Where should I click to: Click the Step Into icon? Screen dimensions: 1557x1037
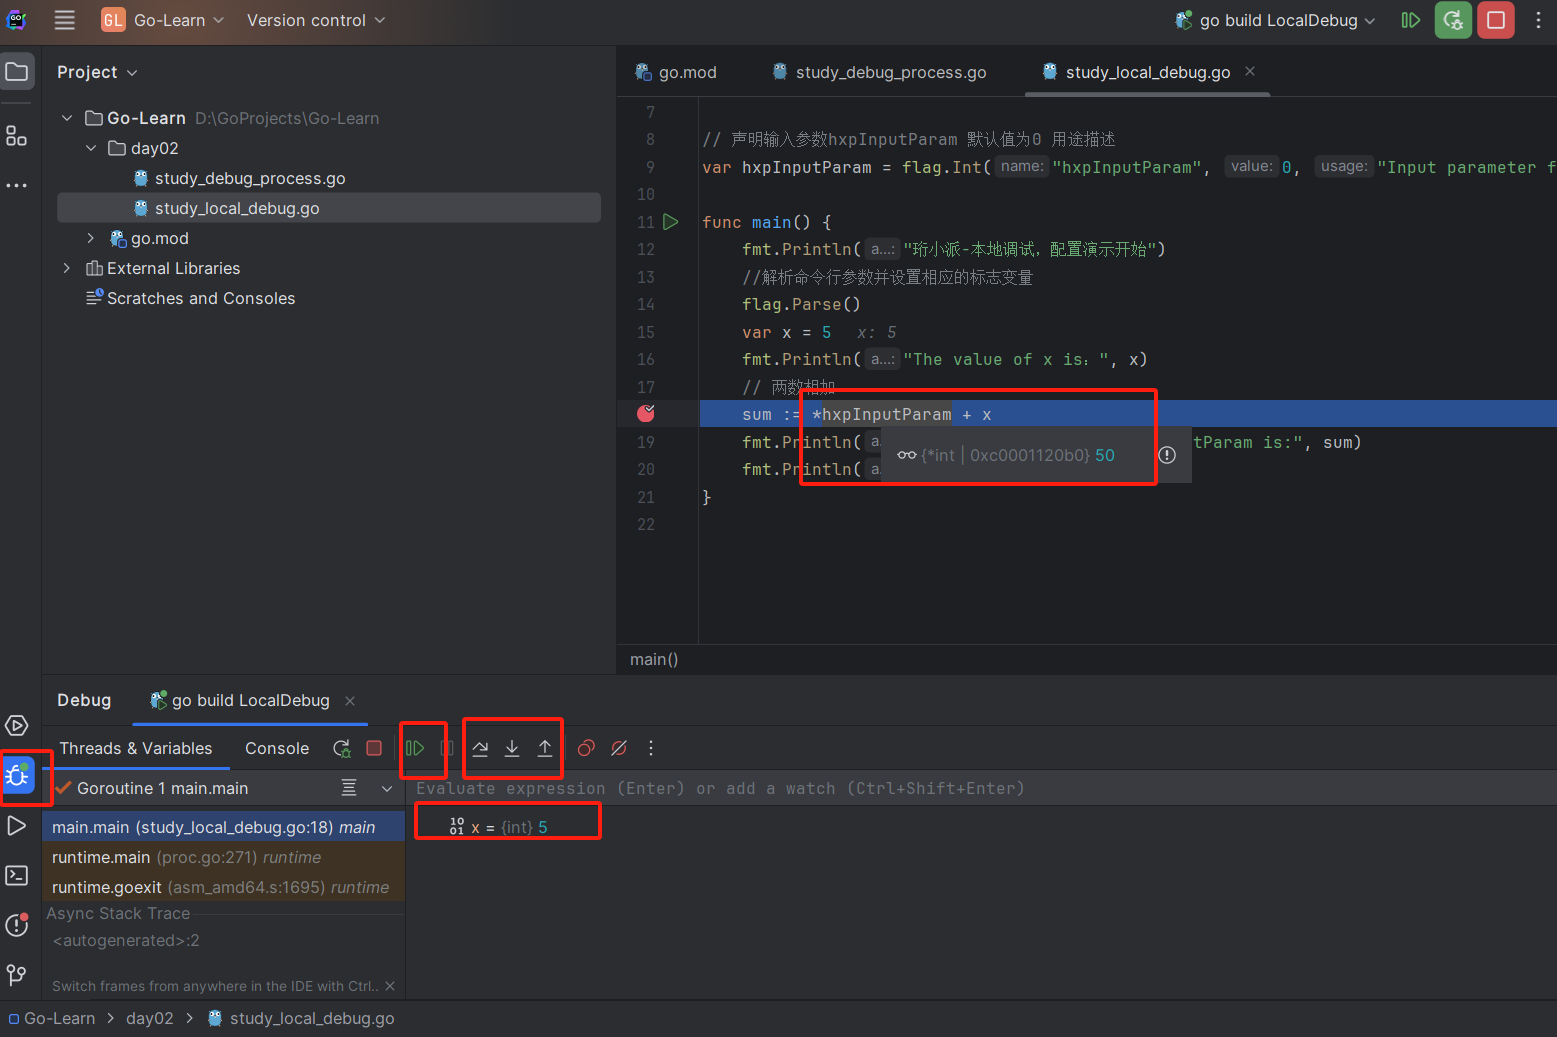click(512, 748)
